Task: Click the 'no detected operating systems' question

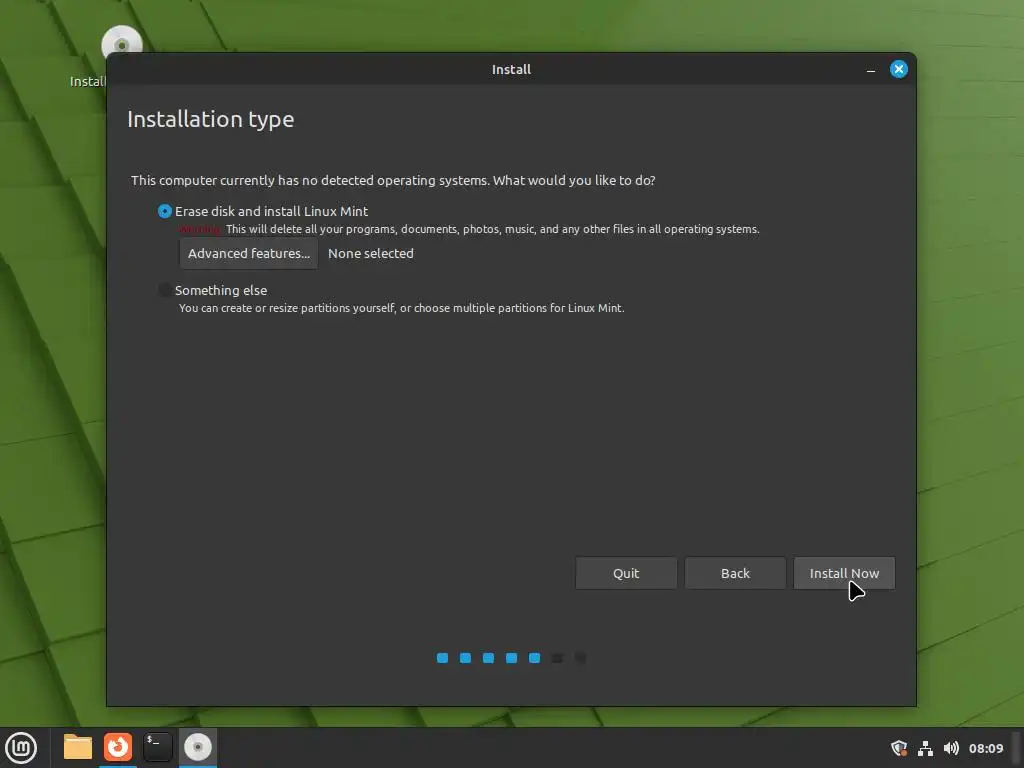Action: coord(393,180)
